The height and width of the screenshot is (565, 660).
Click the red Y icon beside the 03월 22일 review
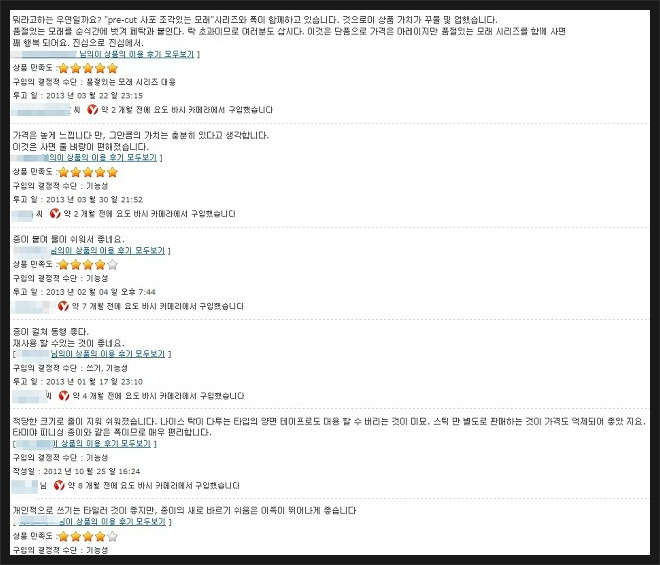tap(92, 110)
